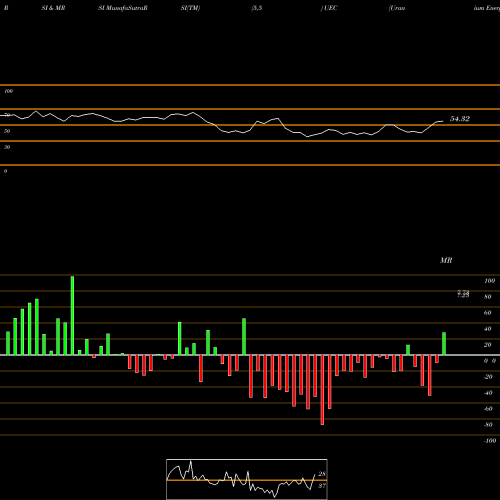This screenshot has height=500, width=500.
Task: Click the 50 label on RSI axis
Action: coord(7,131)
